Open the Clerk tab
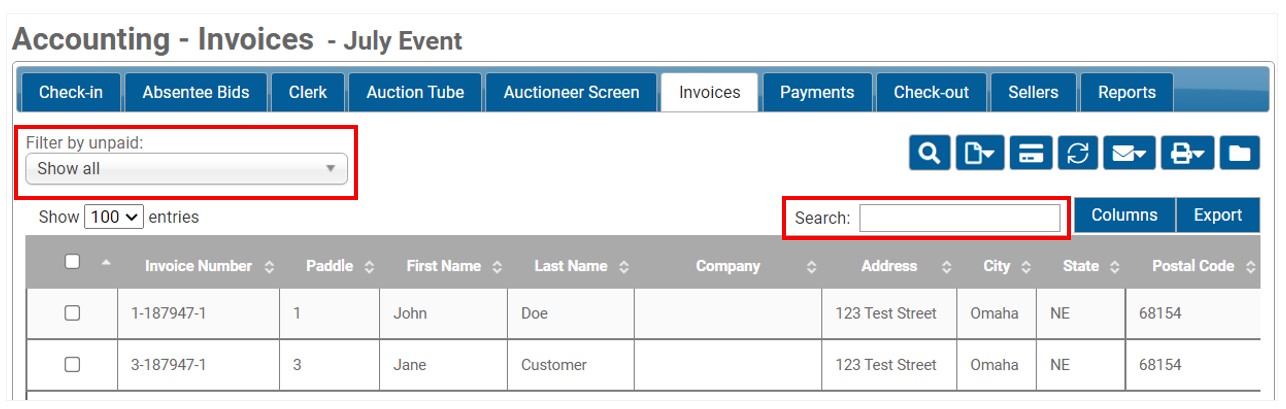The width and height of the screenshot is (1286, 409). (x=308, y=92)
